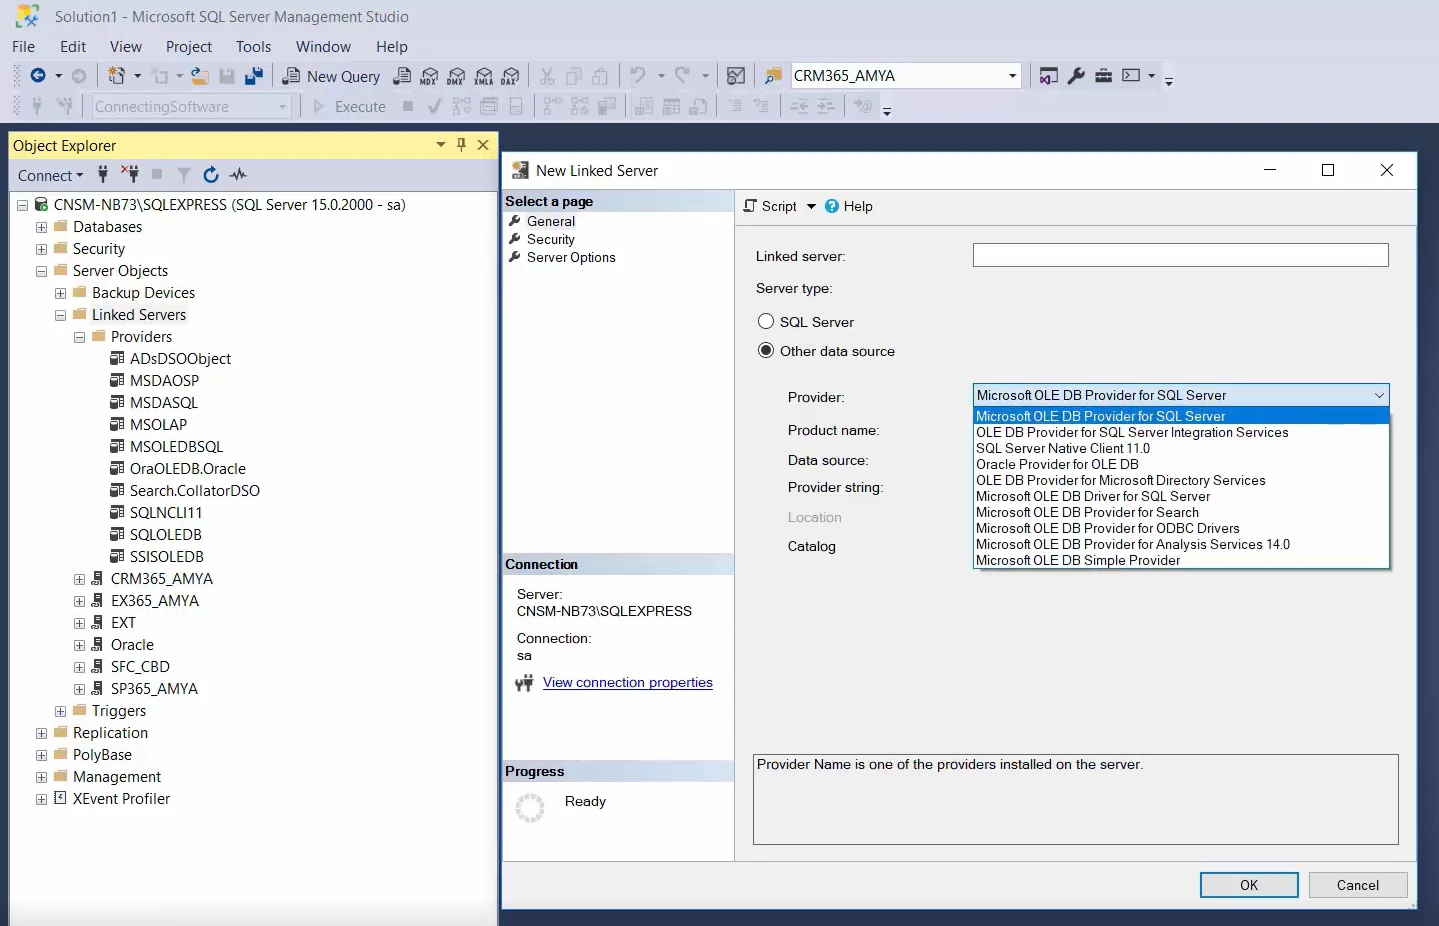Click the Navigate Backward arrow icon

(x=38, y=76)
